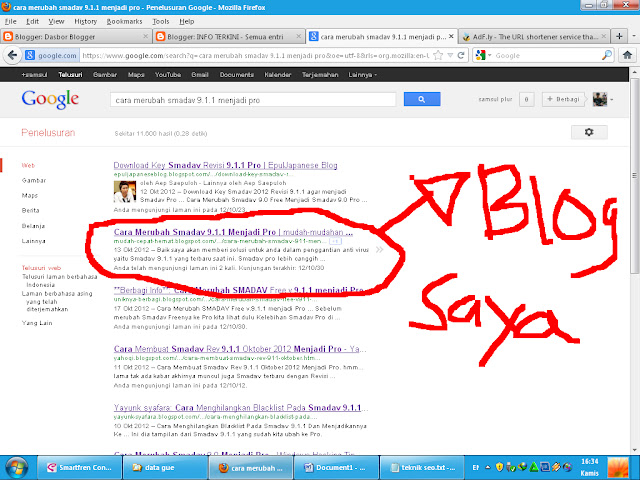
Task: Click the Google logo
Action: [x=50, y=99]
